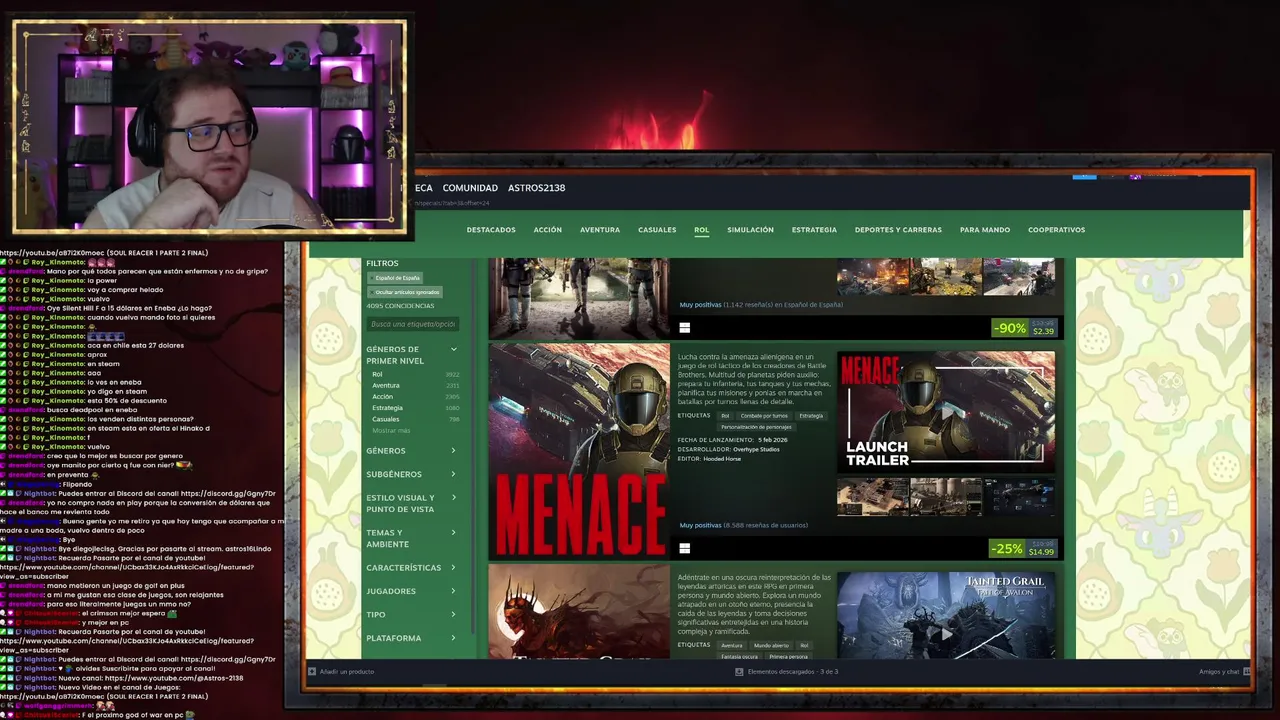This screenshot has width=1280, height=720.
Task: Open the Comunidad menu
Action: tap(470, 188)
